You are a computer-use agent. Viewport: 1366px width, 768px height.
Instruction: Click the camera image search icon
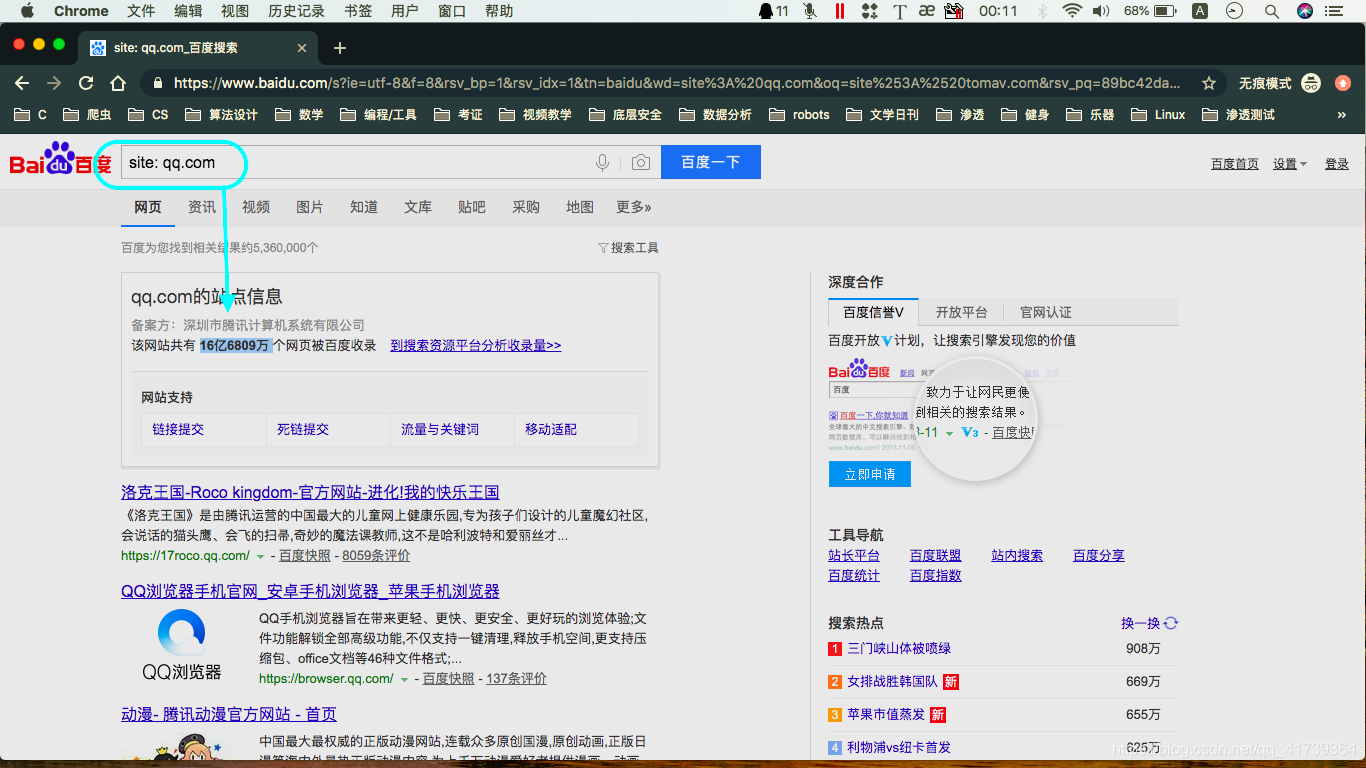pos(641,162)
